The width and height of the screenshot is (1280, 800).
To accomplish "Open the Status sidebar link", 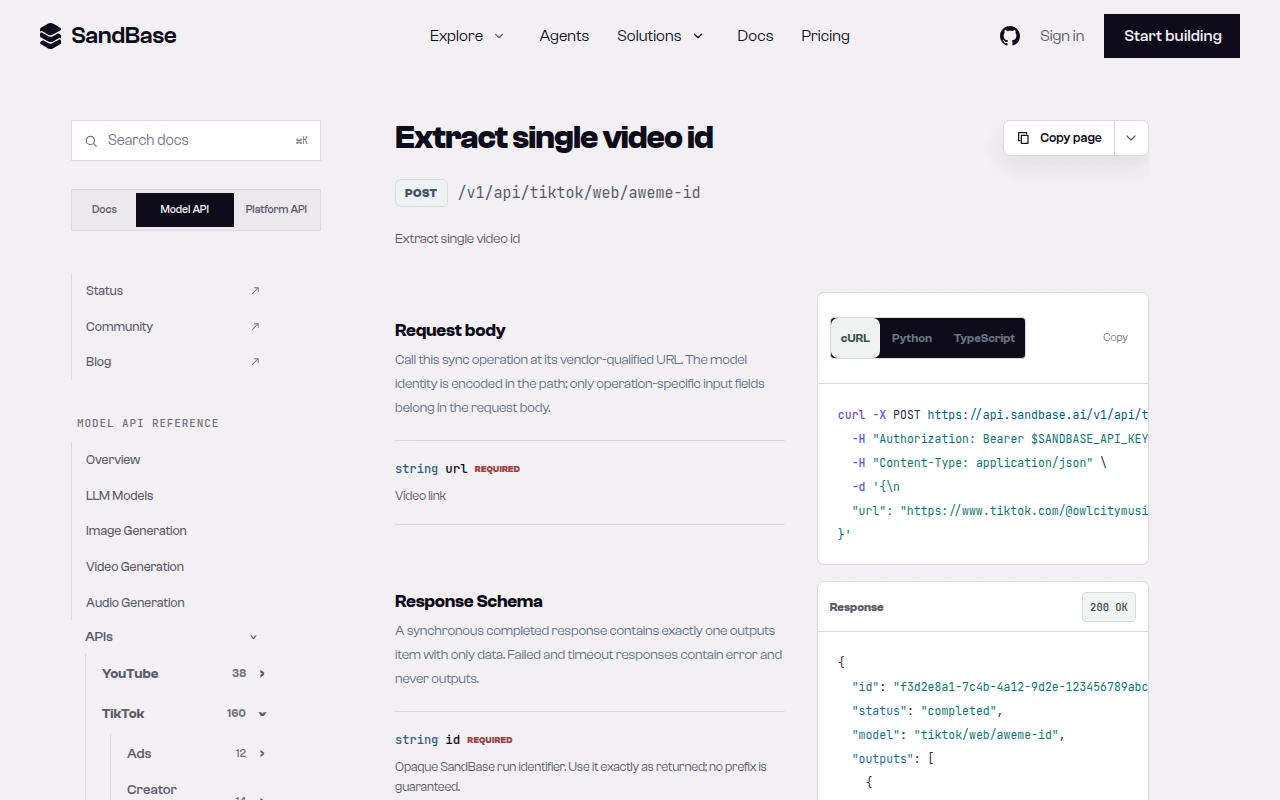I will click(x=104, y=291).
